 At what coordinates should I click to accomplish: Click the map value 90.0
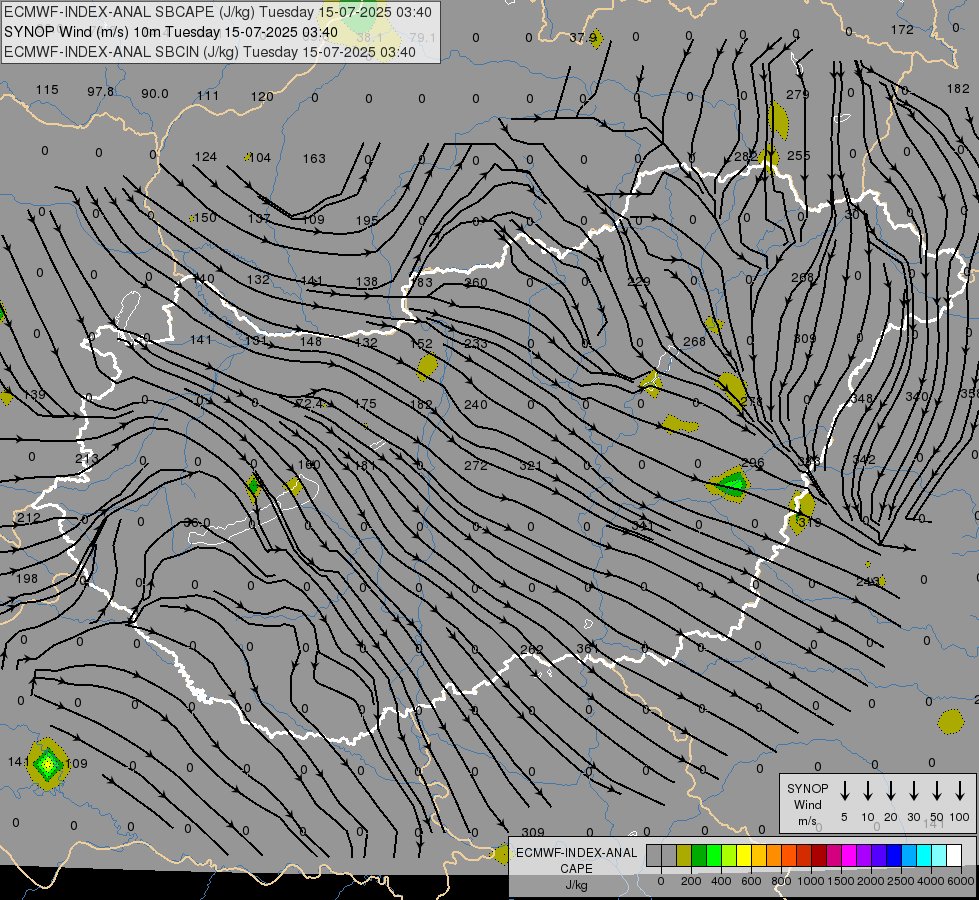point(155,94)
